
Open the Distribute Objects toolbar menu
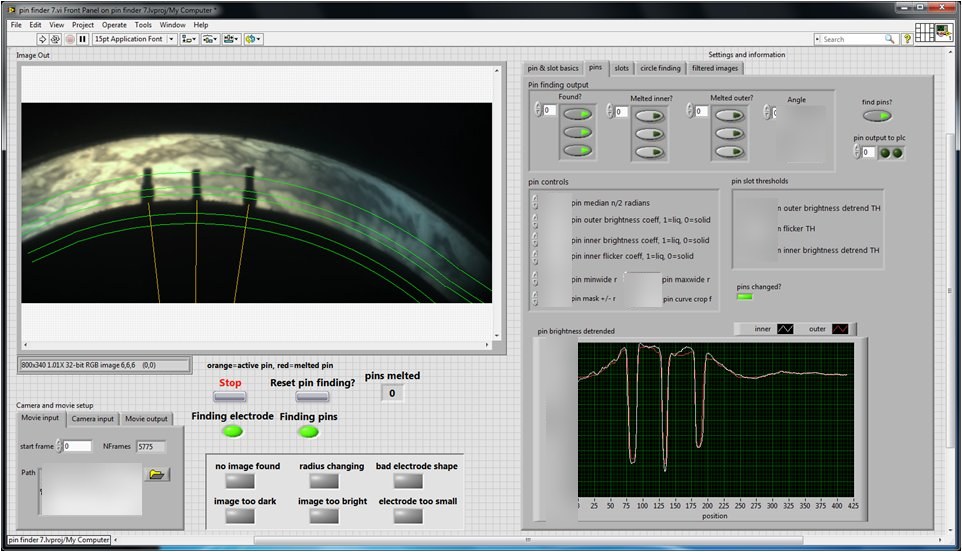coord(210,39)
